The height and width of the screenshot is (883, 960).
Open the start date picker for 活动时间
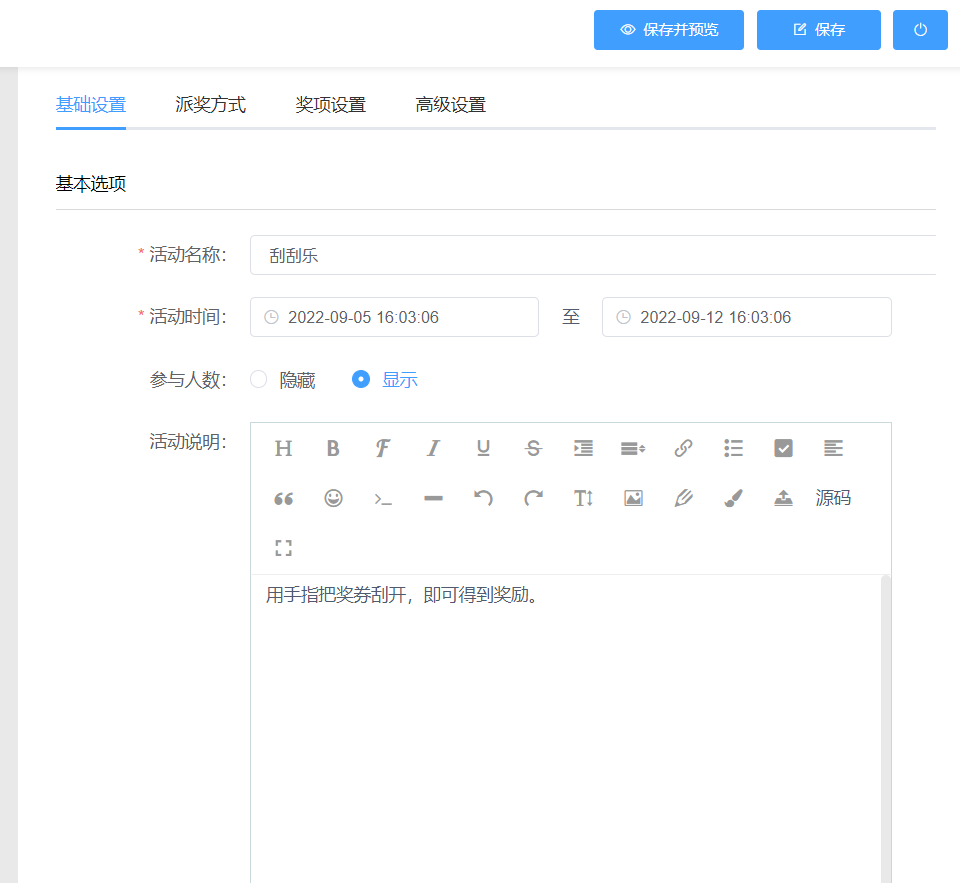point(394,317)
